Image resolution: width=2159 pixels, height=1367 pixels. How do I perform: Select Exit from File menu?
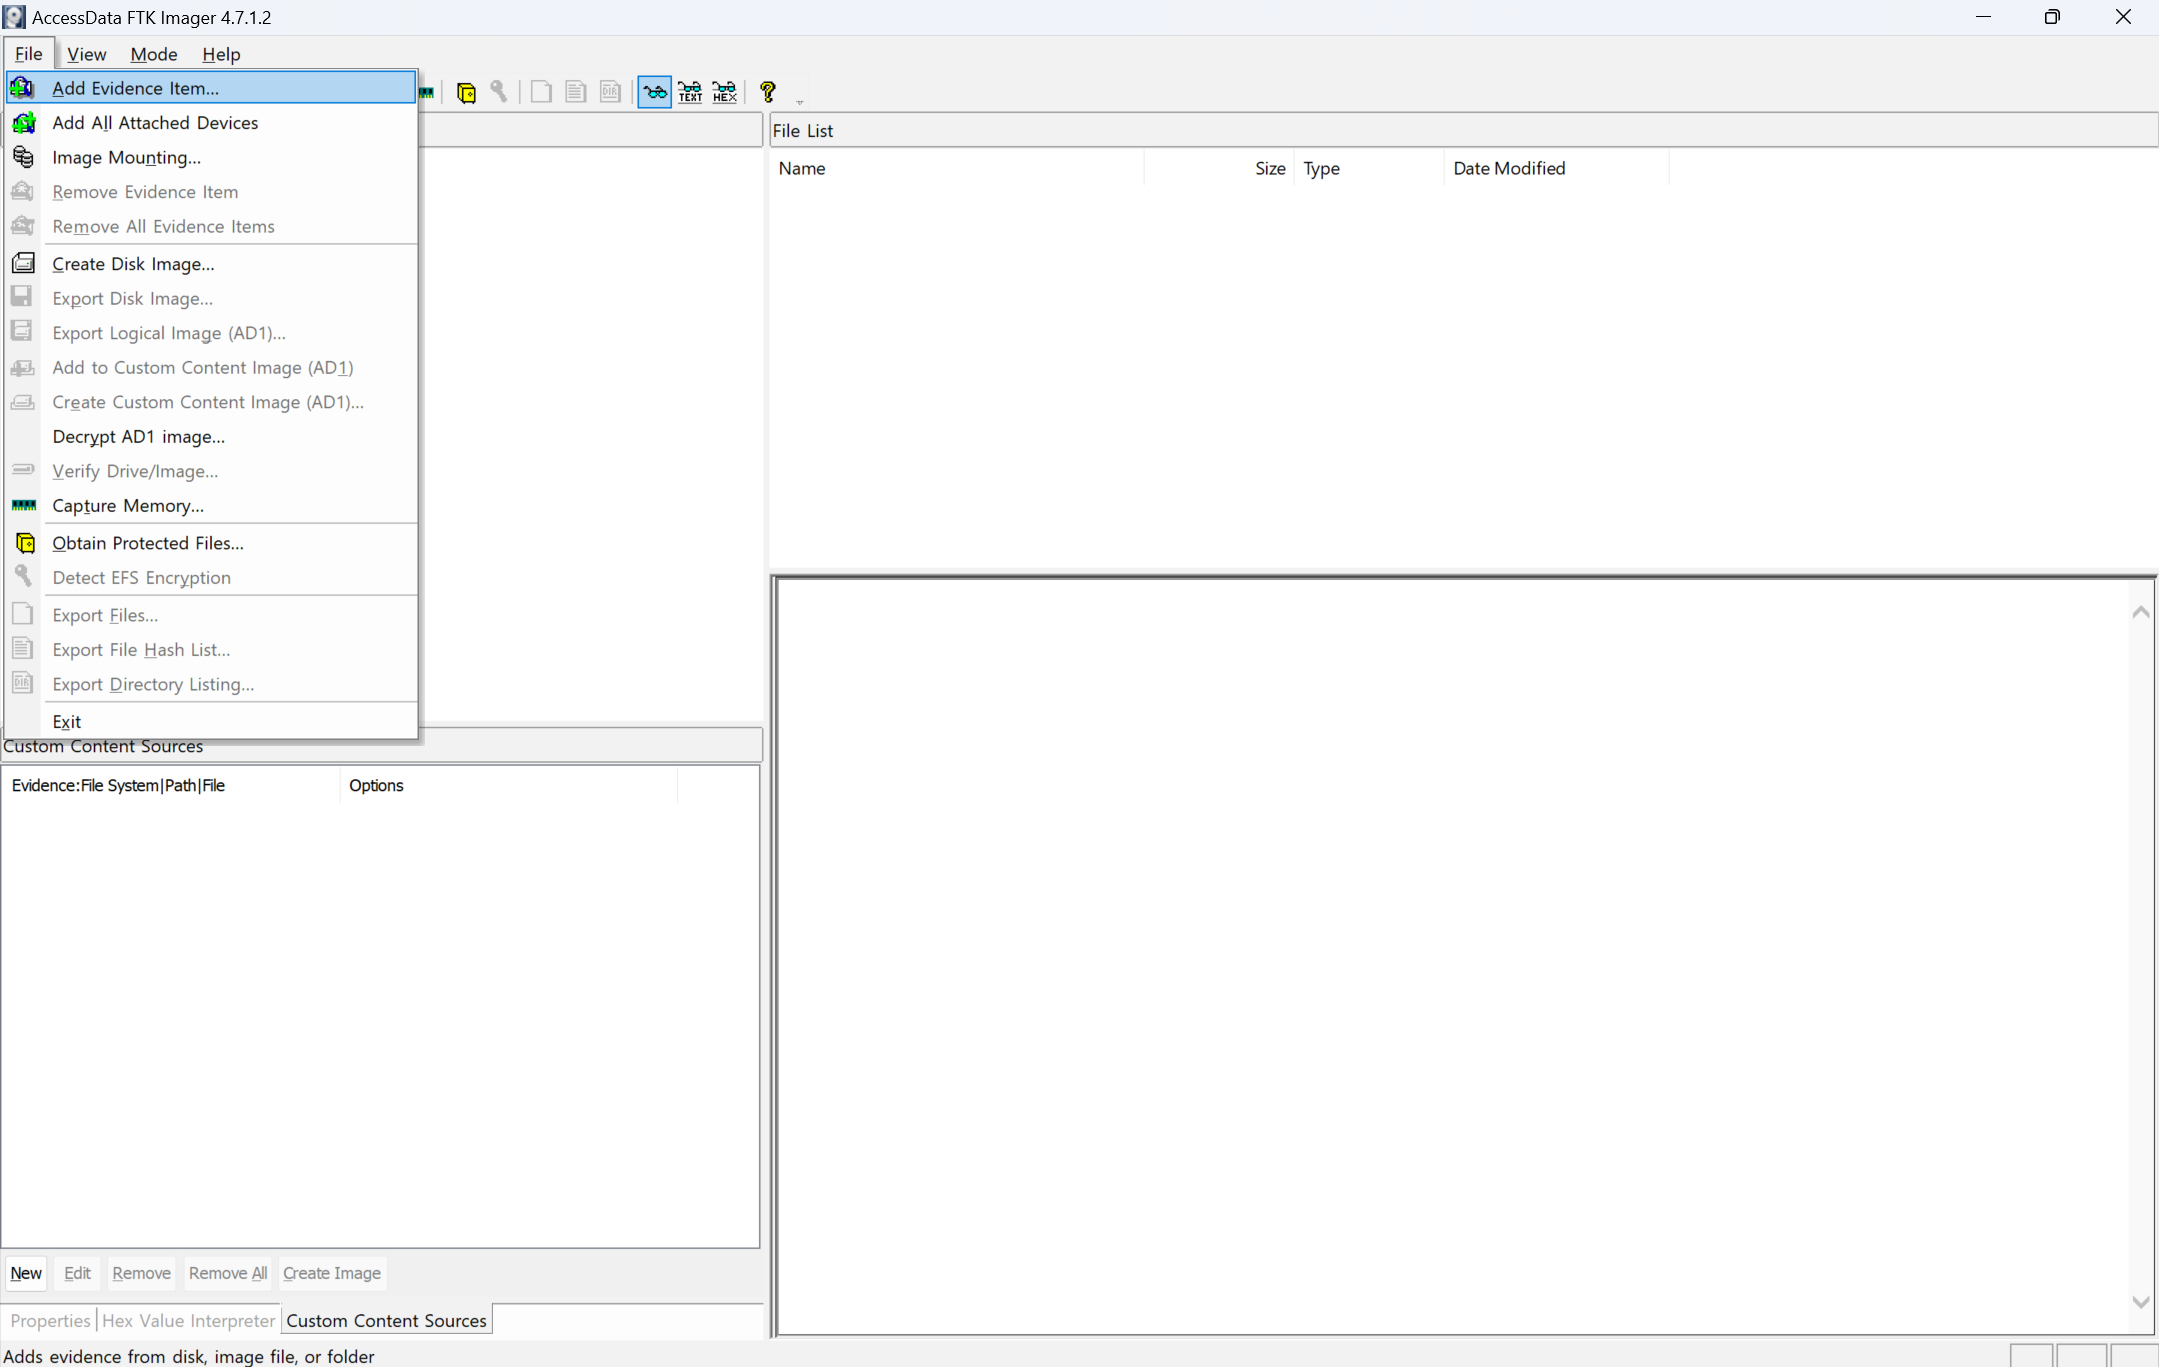pyautogui.click(x=67, y=721)
